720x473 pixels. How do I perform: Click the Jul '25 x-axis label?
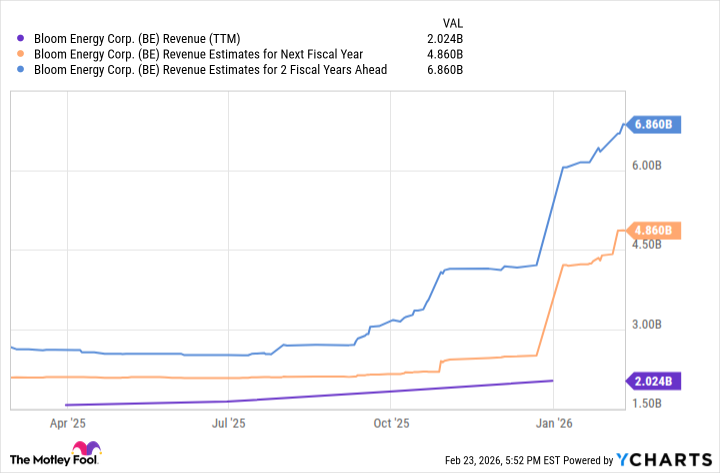click(229, 423)
